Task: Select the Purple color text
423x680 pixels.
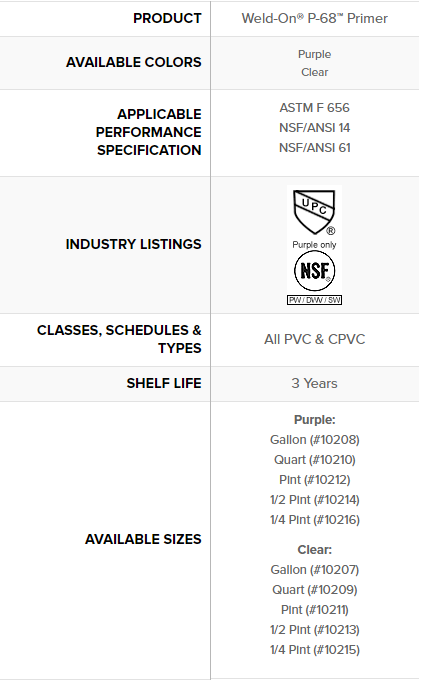Action: click(x=315, y=54)
